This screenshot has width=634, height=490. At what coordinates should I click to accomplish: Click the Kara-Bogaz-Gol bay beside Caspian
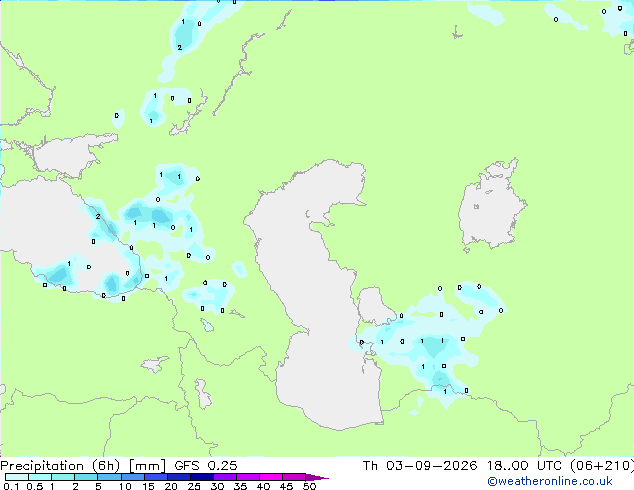click(x=374, y=305)
